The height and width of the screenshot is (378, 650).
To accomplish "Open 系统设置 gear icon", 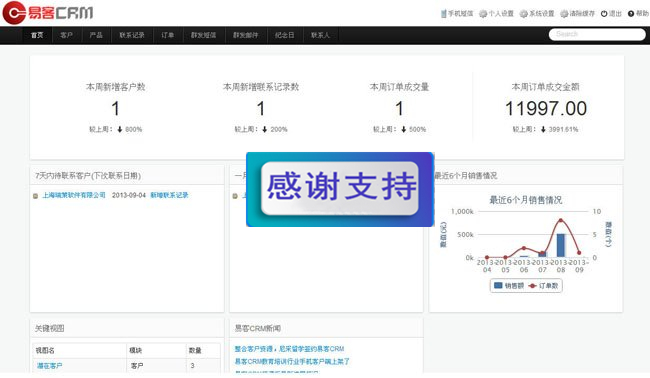I will coord(524,14).
